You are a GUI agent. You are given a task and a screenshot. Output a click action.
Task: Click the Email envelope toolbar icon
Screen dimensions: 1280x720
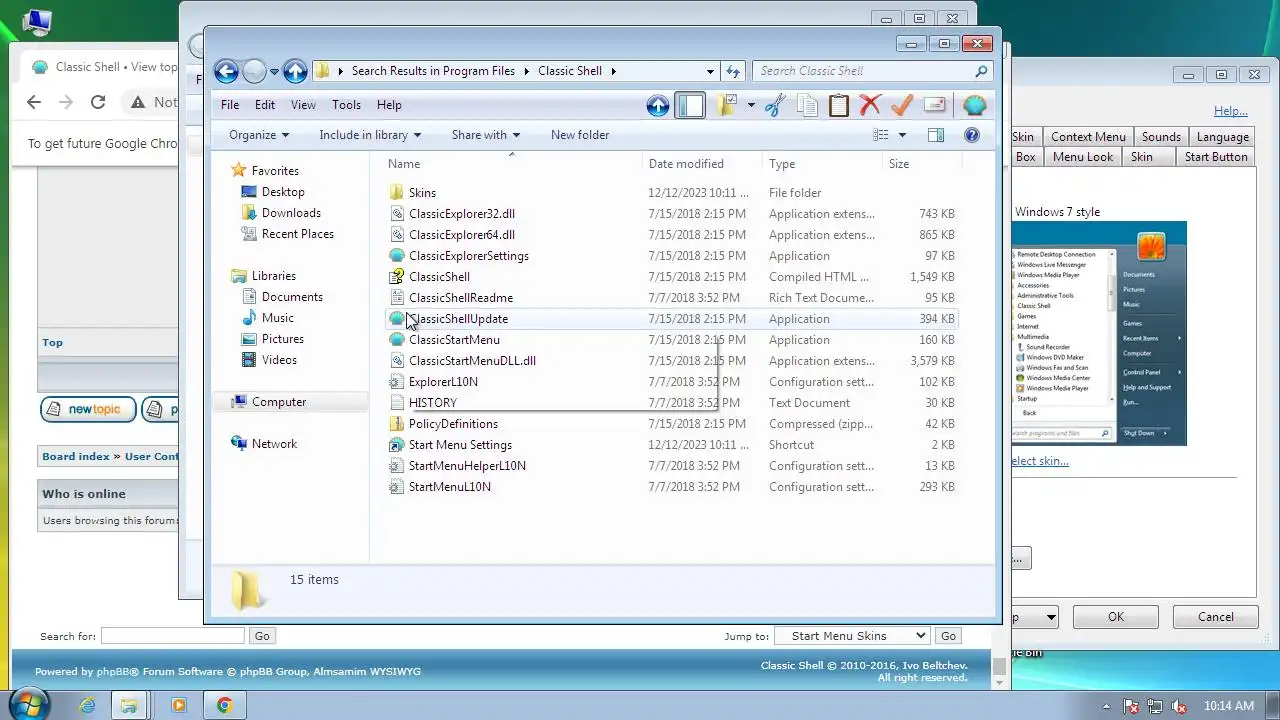pos(934,105)
